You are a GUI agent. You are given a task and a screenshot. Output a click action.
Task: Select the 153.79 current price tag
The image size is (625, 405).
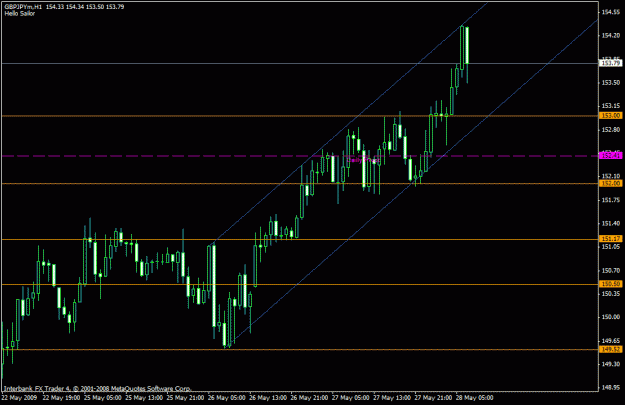pos(611,63)
